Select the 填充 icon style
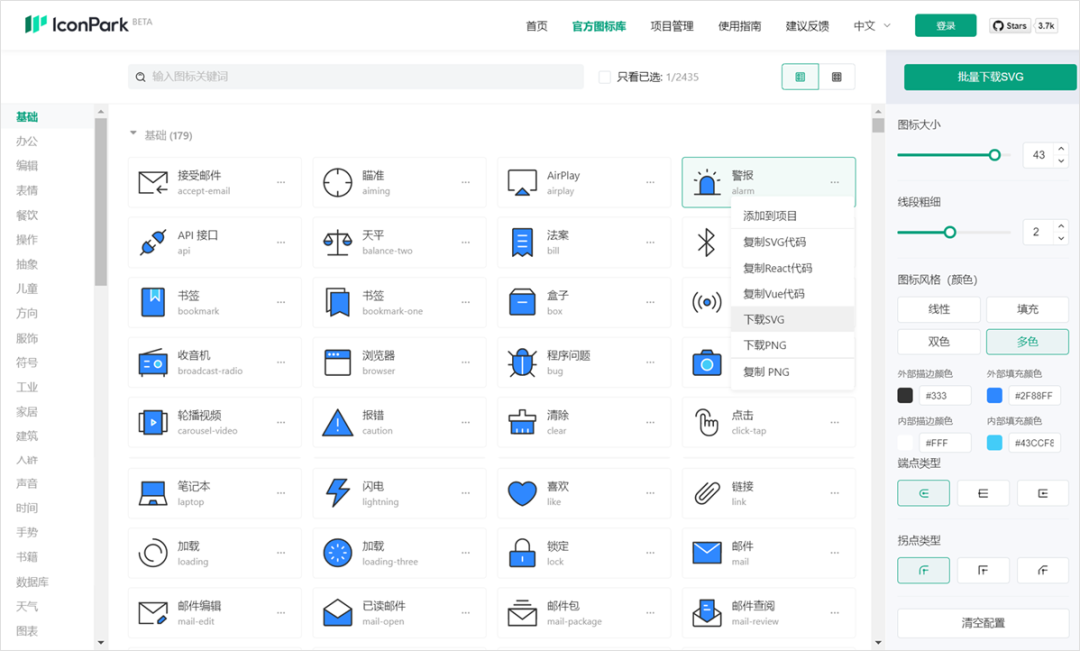Viewport: 1080px width, 651px height. tap(1028, 309)
